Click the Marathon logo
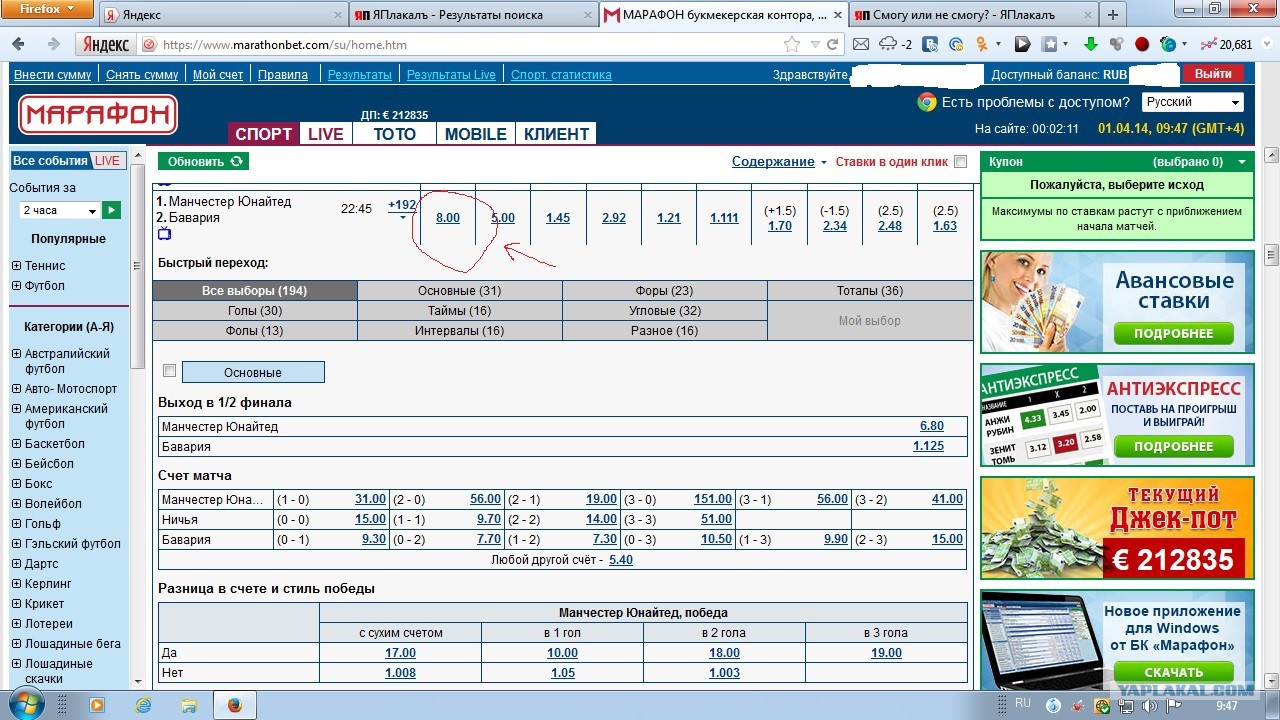This screenshot has height=720, width=1280. pyautogui.click(x=98, y=115)
